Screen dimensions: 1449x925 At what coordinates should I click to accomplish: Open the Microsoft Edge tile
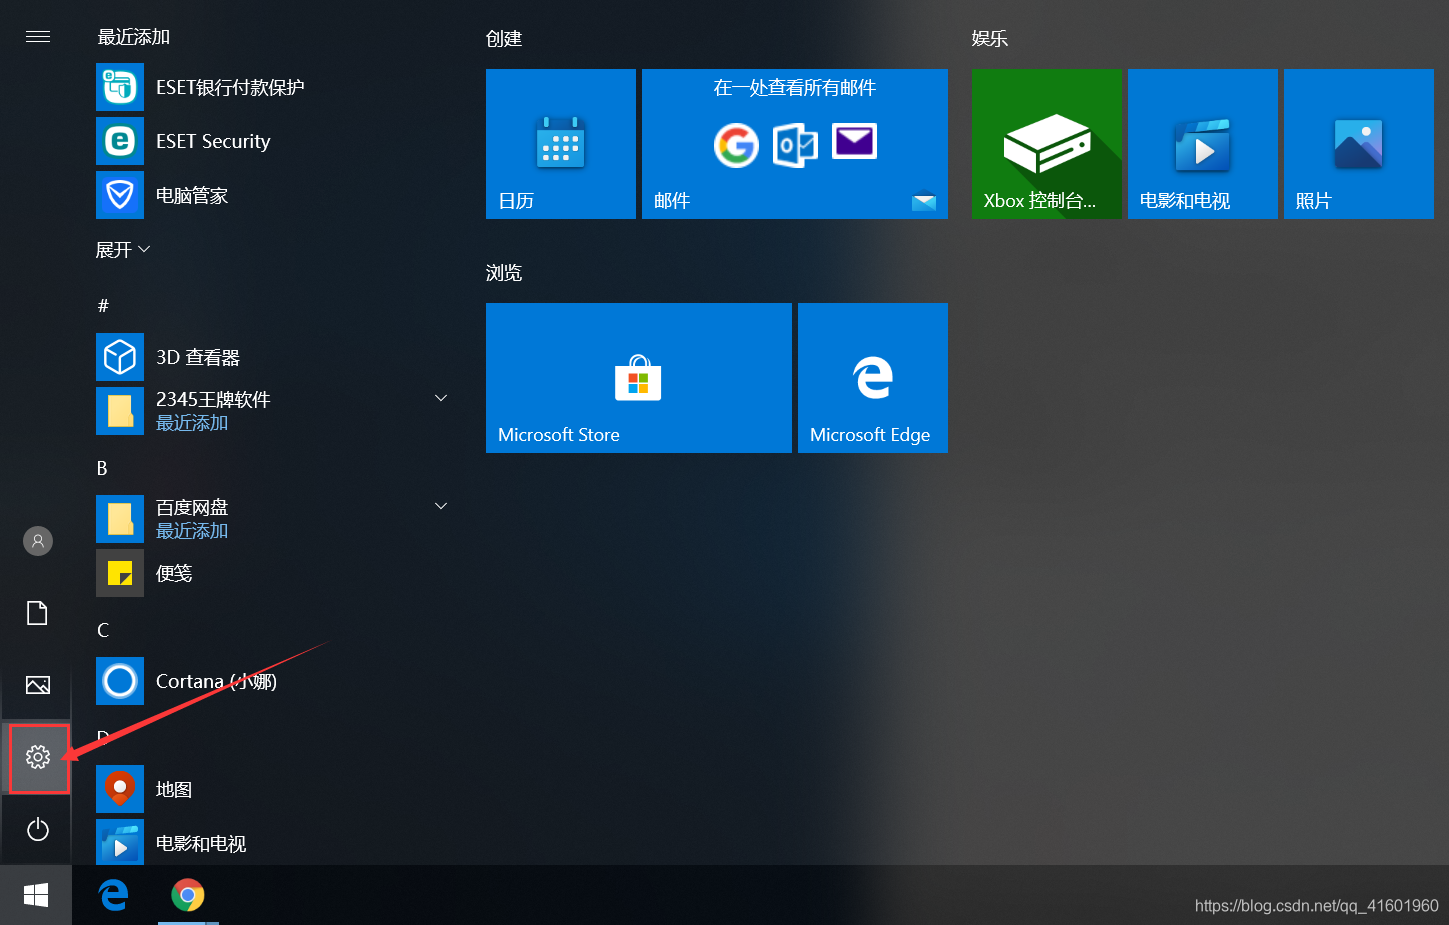point(873,378)
